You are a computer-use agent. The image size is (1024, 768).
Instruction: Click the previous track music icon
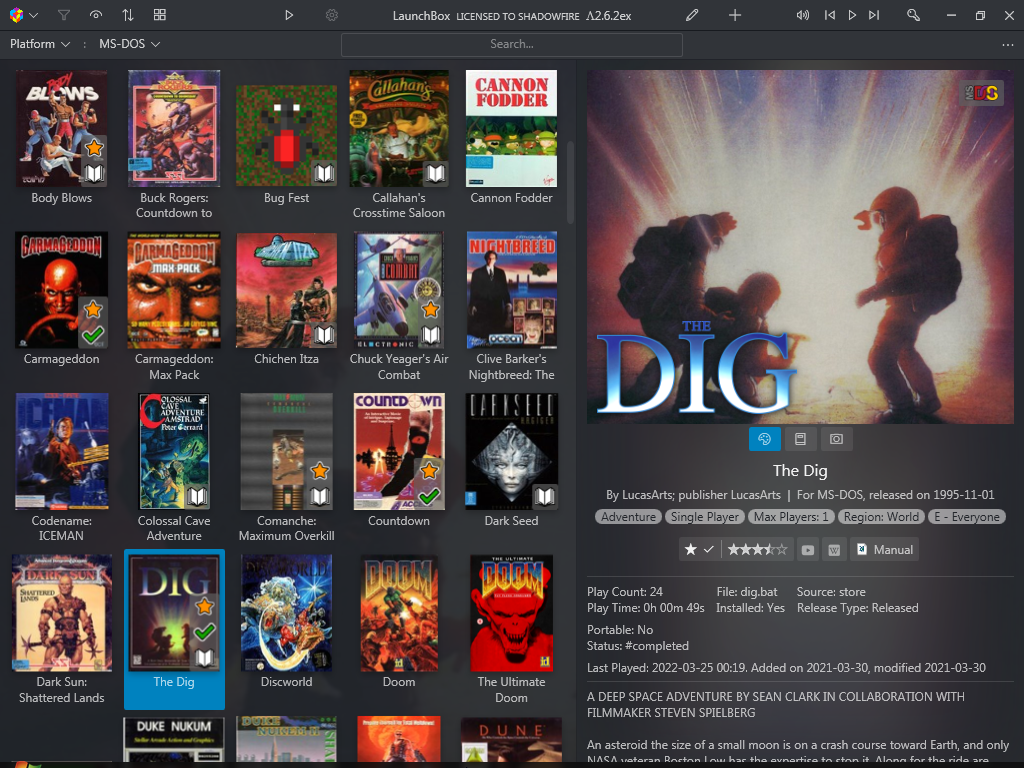coord(829,15)
